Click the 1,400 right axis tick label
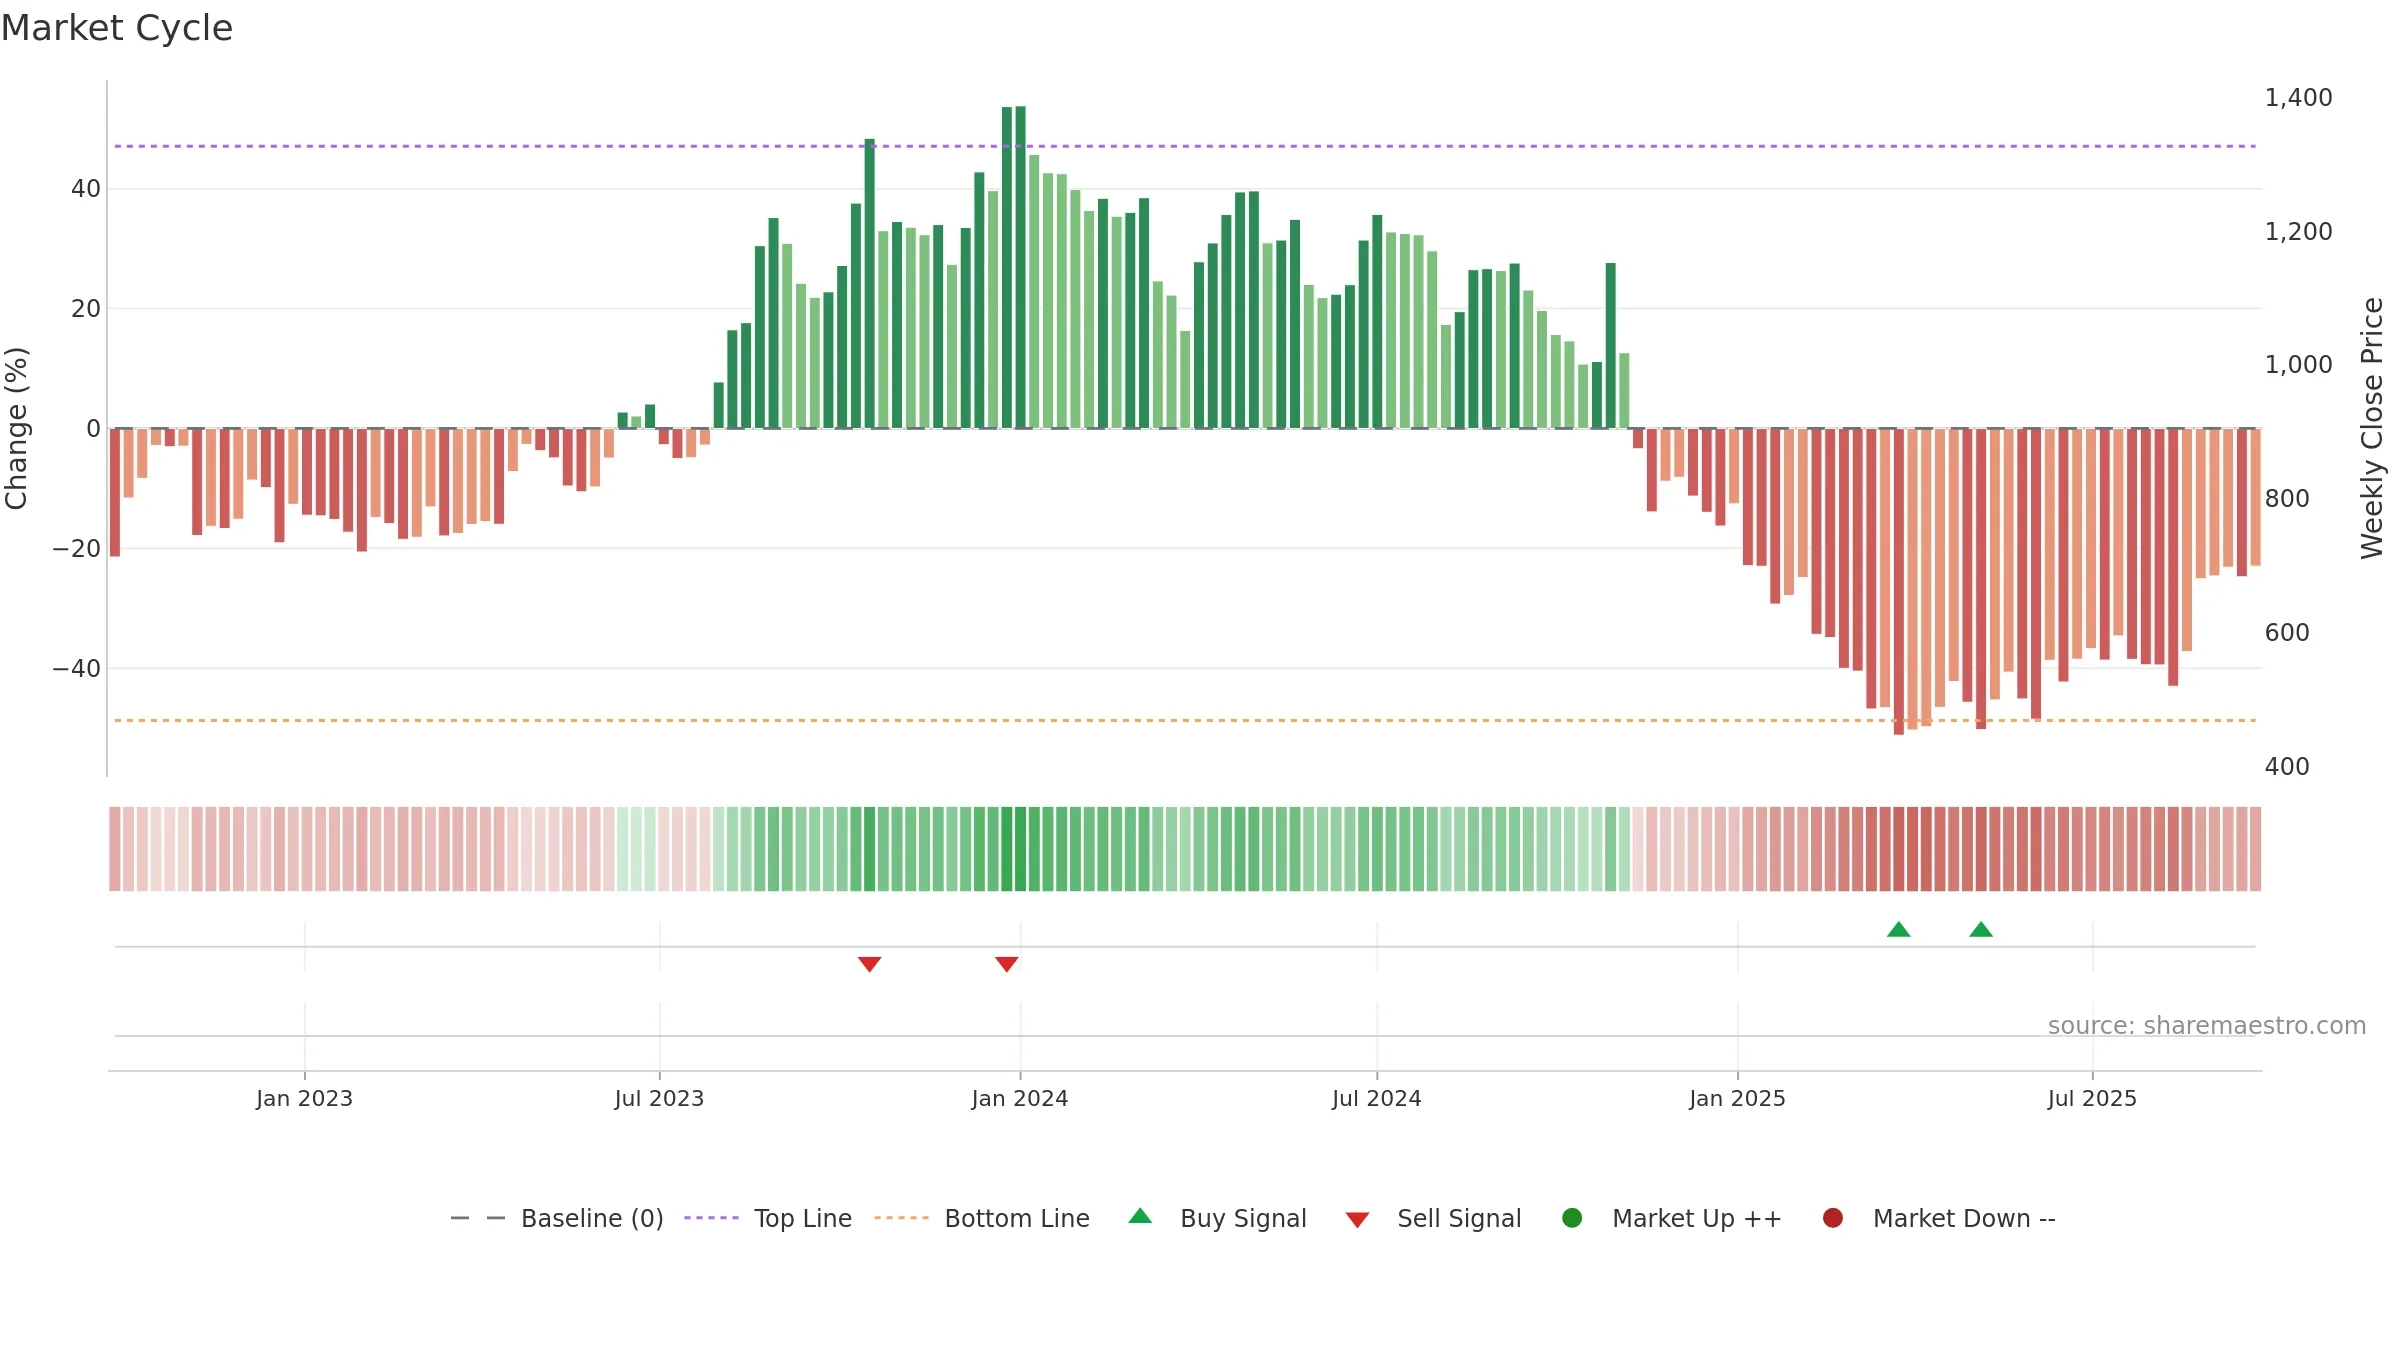The image size is (2400, 1350). [x=2298, y=98]
